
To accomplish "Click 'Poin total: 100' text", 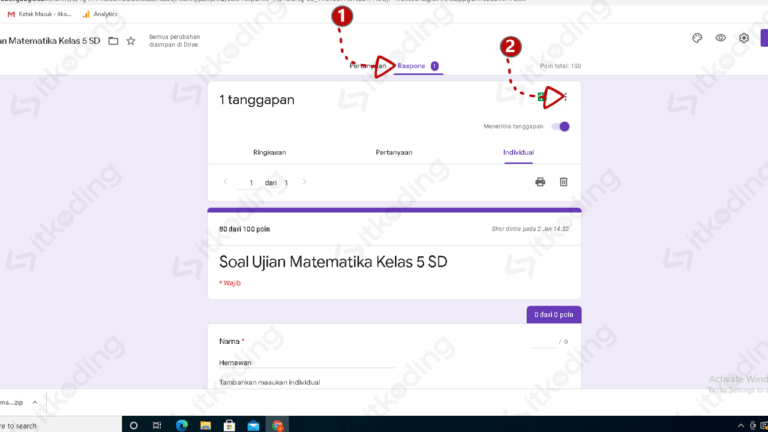I will [x=560, y=66].
